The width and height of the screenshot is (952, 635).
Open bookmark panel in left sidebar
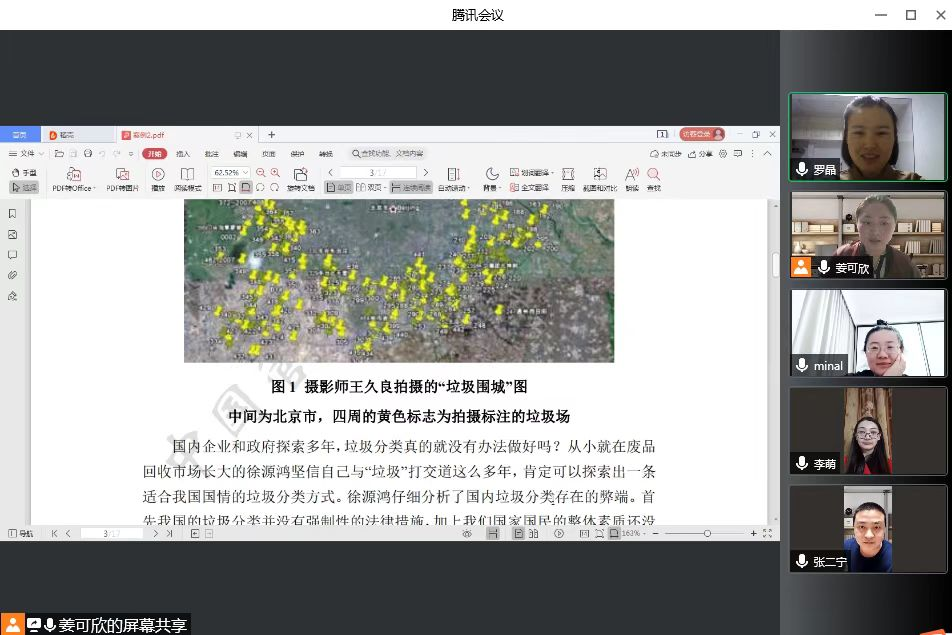click(12, 214)
